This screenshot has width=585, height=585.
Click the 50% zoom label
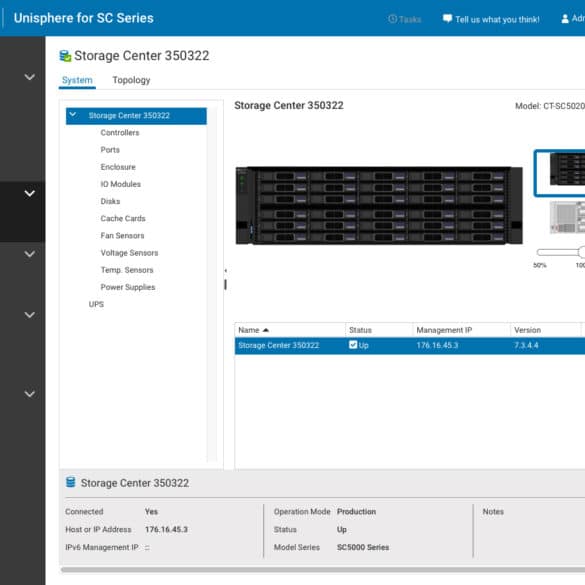point(539,265)
